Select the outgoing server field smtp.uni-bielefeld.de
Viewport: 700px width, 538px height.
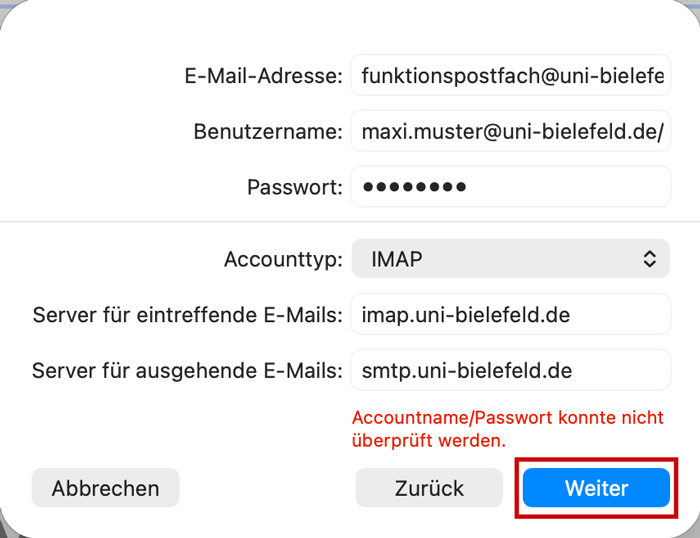tap(510, 371)
